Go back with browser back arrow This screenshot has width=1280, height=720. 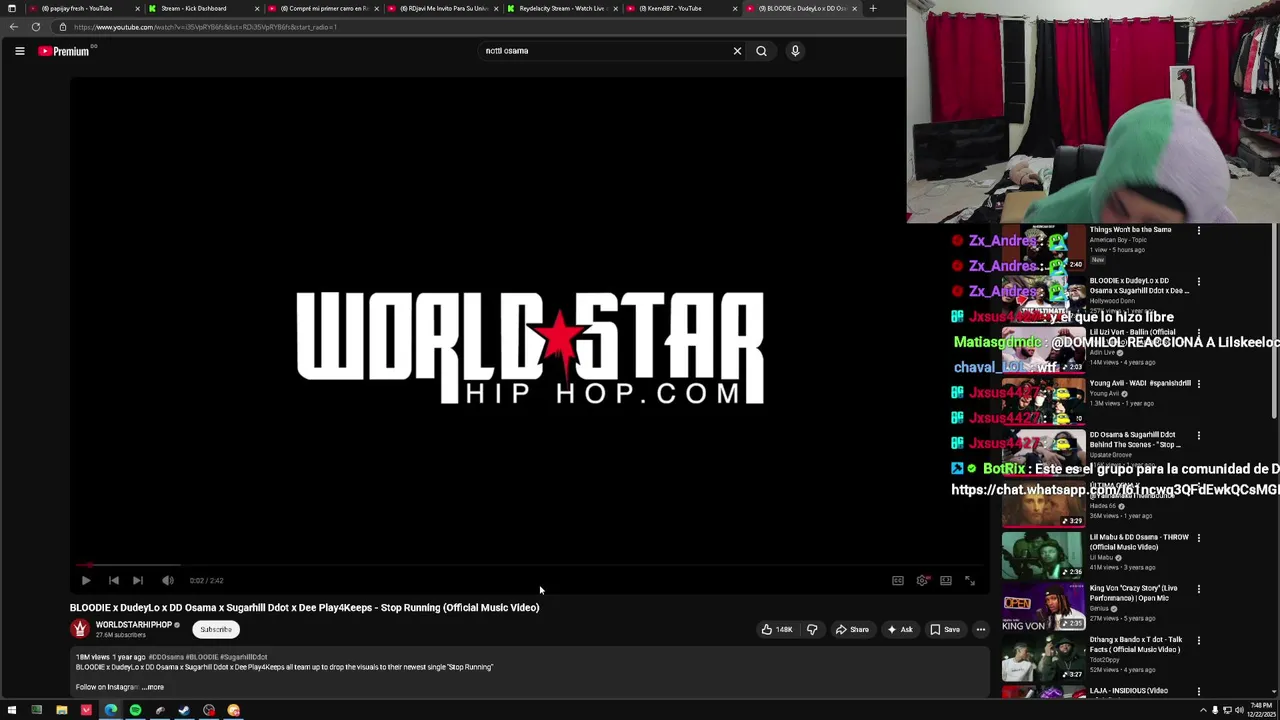coord(13,27)
